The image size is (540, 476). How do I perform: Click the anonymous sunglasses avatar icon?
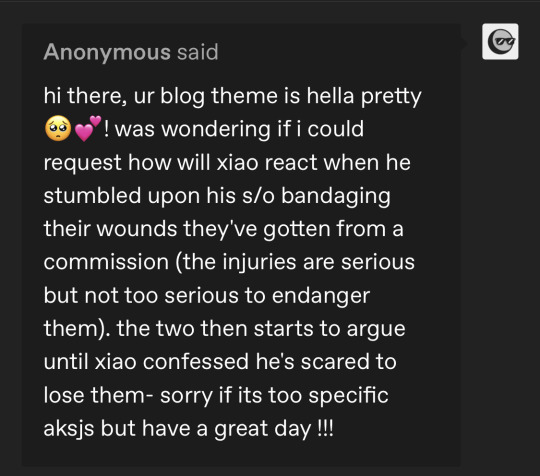tap(500, 41)
